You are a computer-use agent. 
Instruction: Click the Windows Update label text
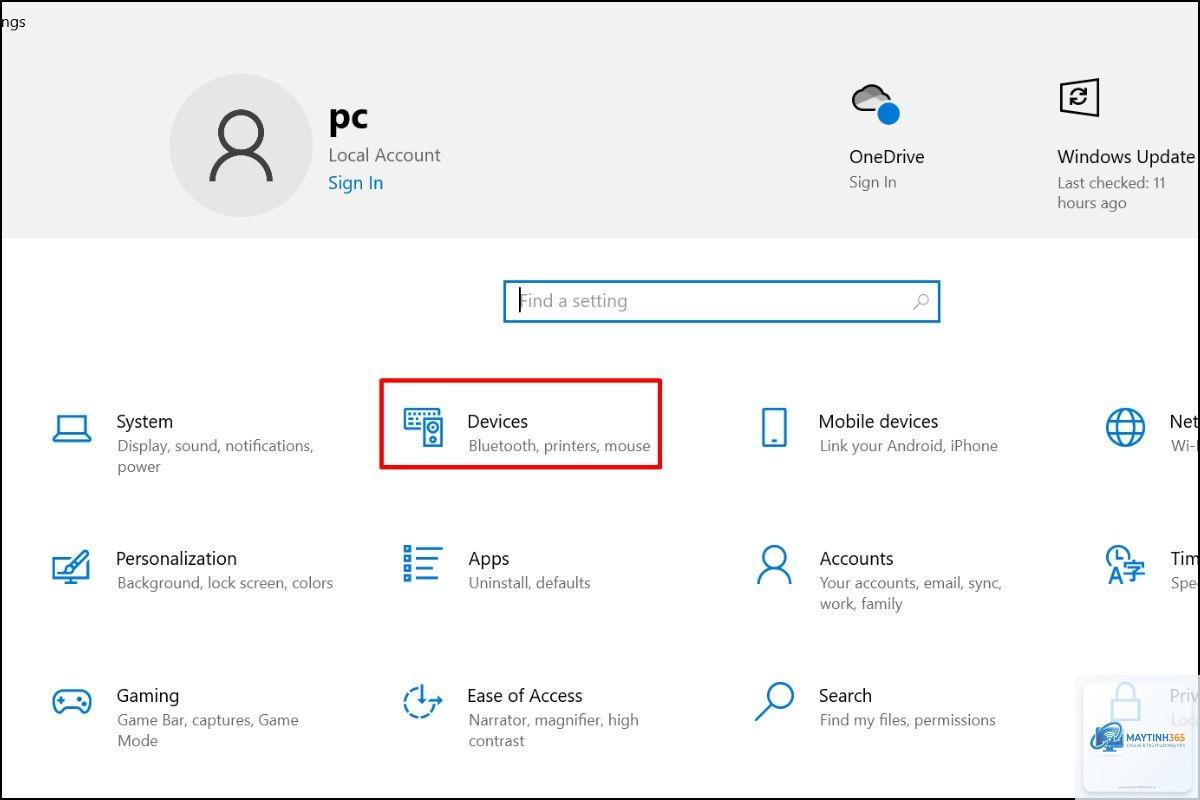[x=1125, y=157]
